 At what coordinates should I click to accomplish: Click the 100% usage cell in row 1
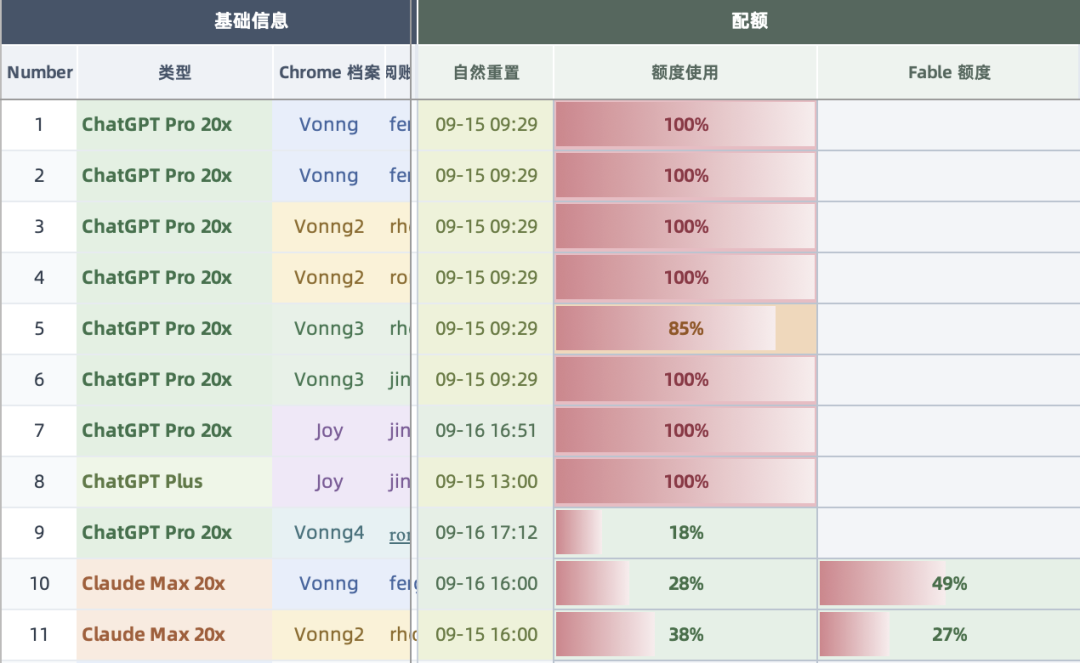pos(685,125)
